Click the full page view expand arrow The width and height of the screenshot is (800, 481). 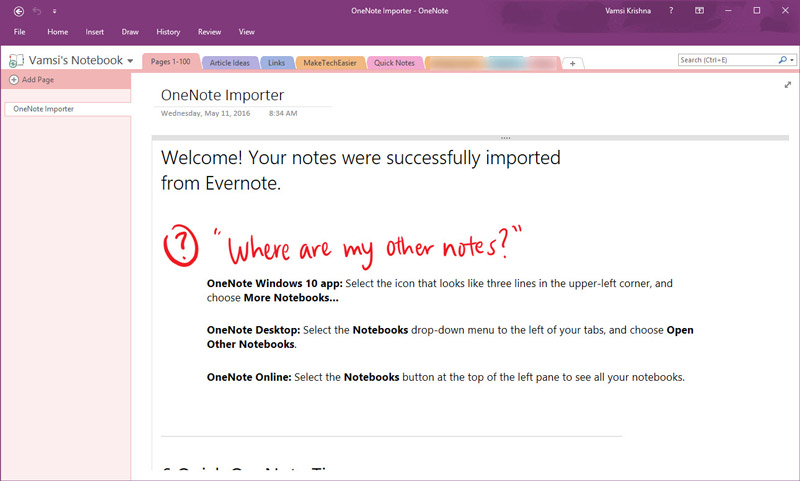788,85
